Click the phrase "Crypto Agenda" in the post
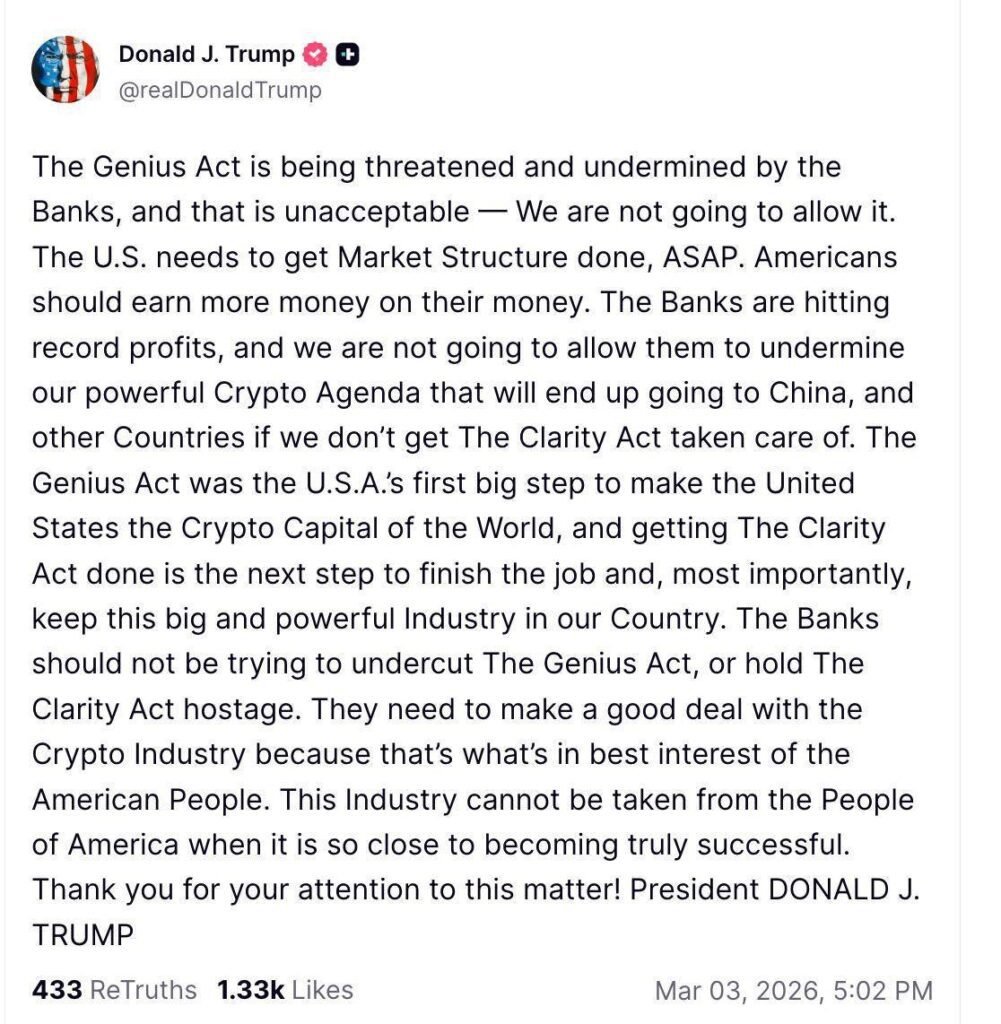1001x1024 pixels. (x=313, y=393)
